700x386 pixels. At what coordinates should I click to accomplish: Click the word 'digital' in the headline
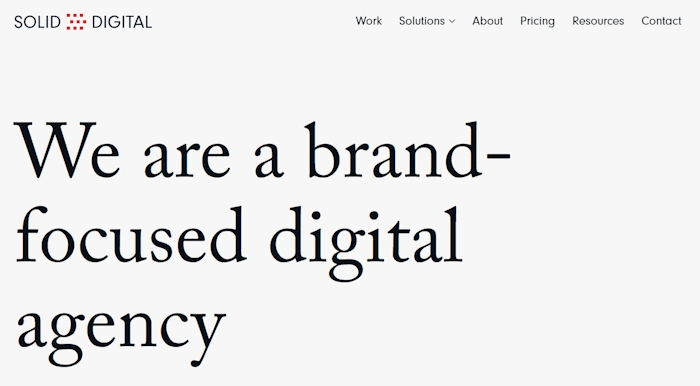click(366, 243)
